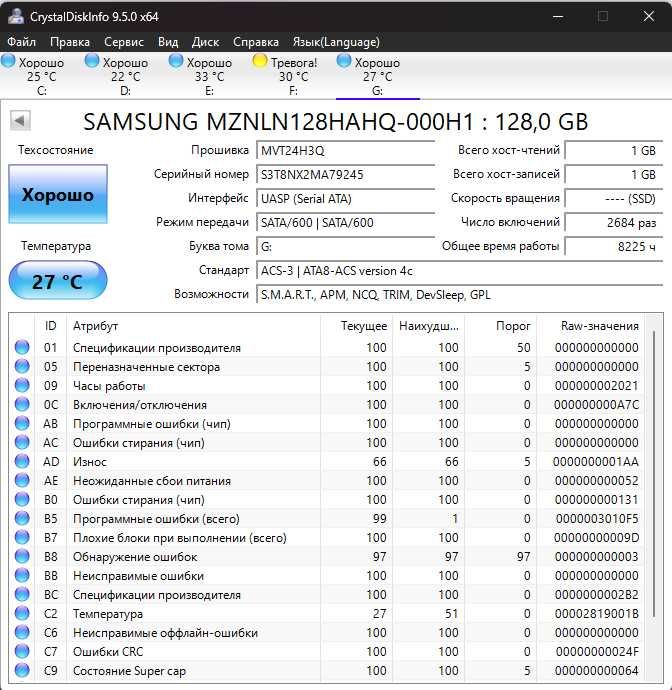The height and width of the screenshot is (690, 672).
Task: Select drive F: Тревога status tab
Action: tap(294, 76)
